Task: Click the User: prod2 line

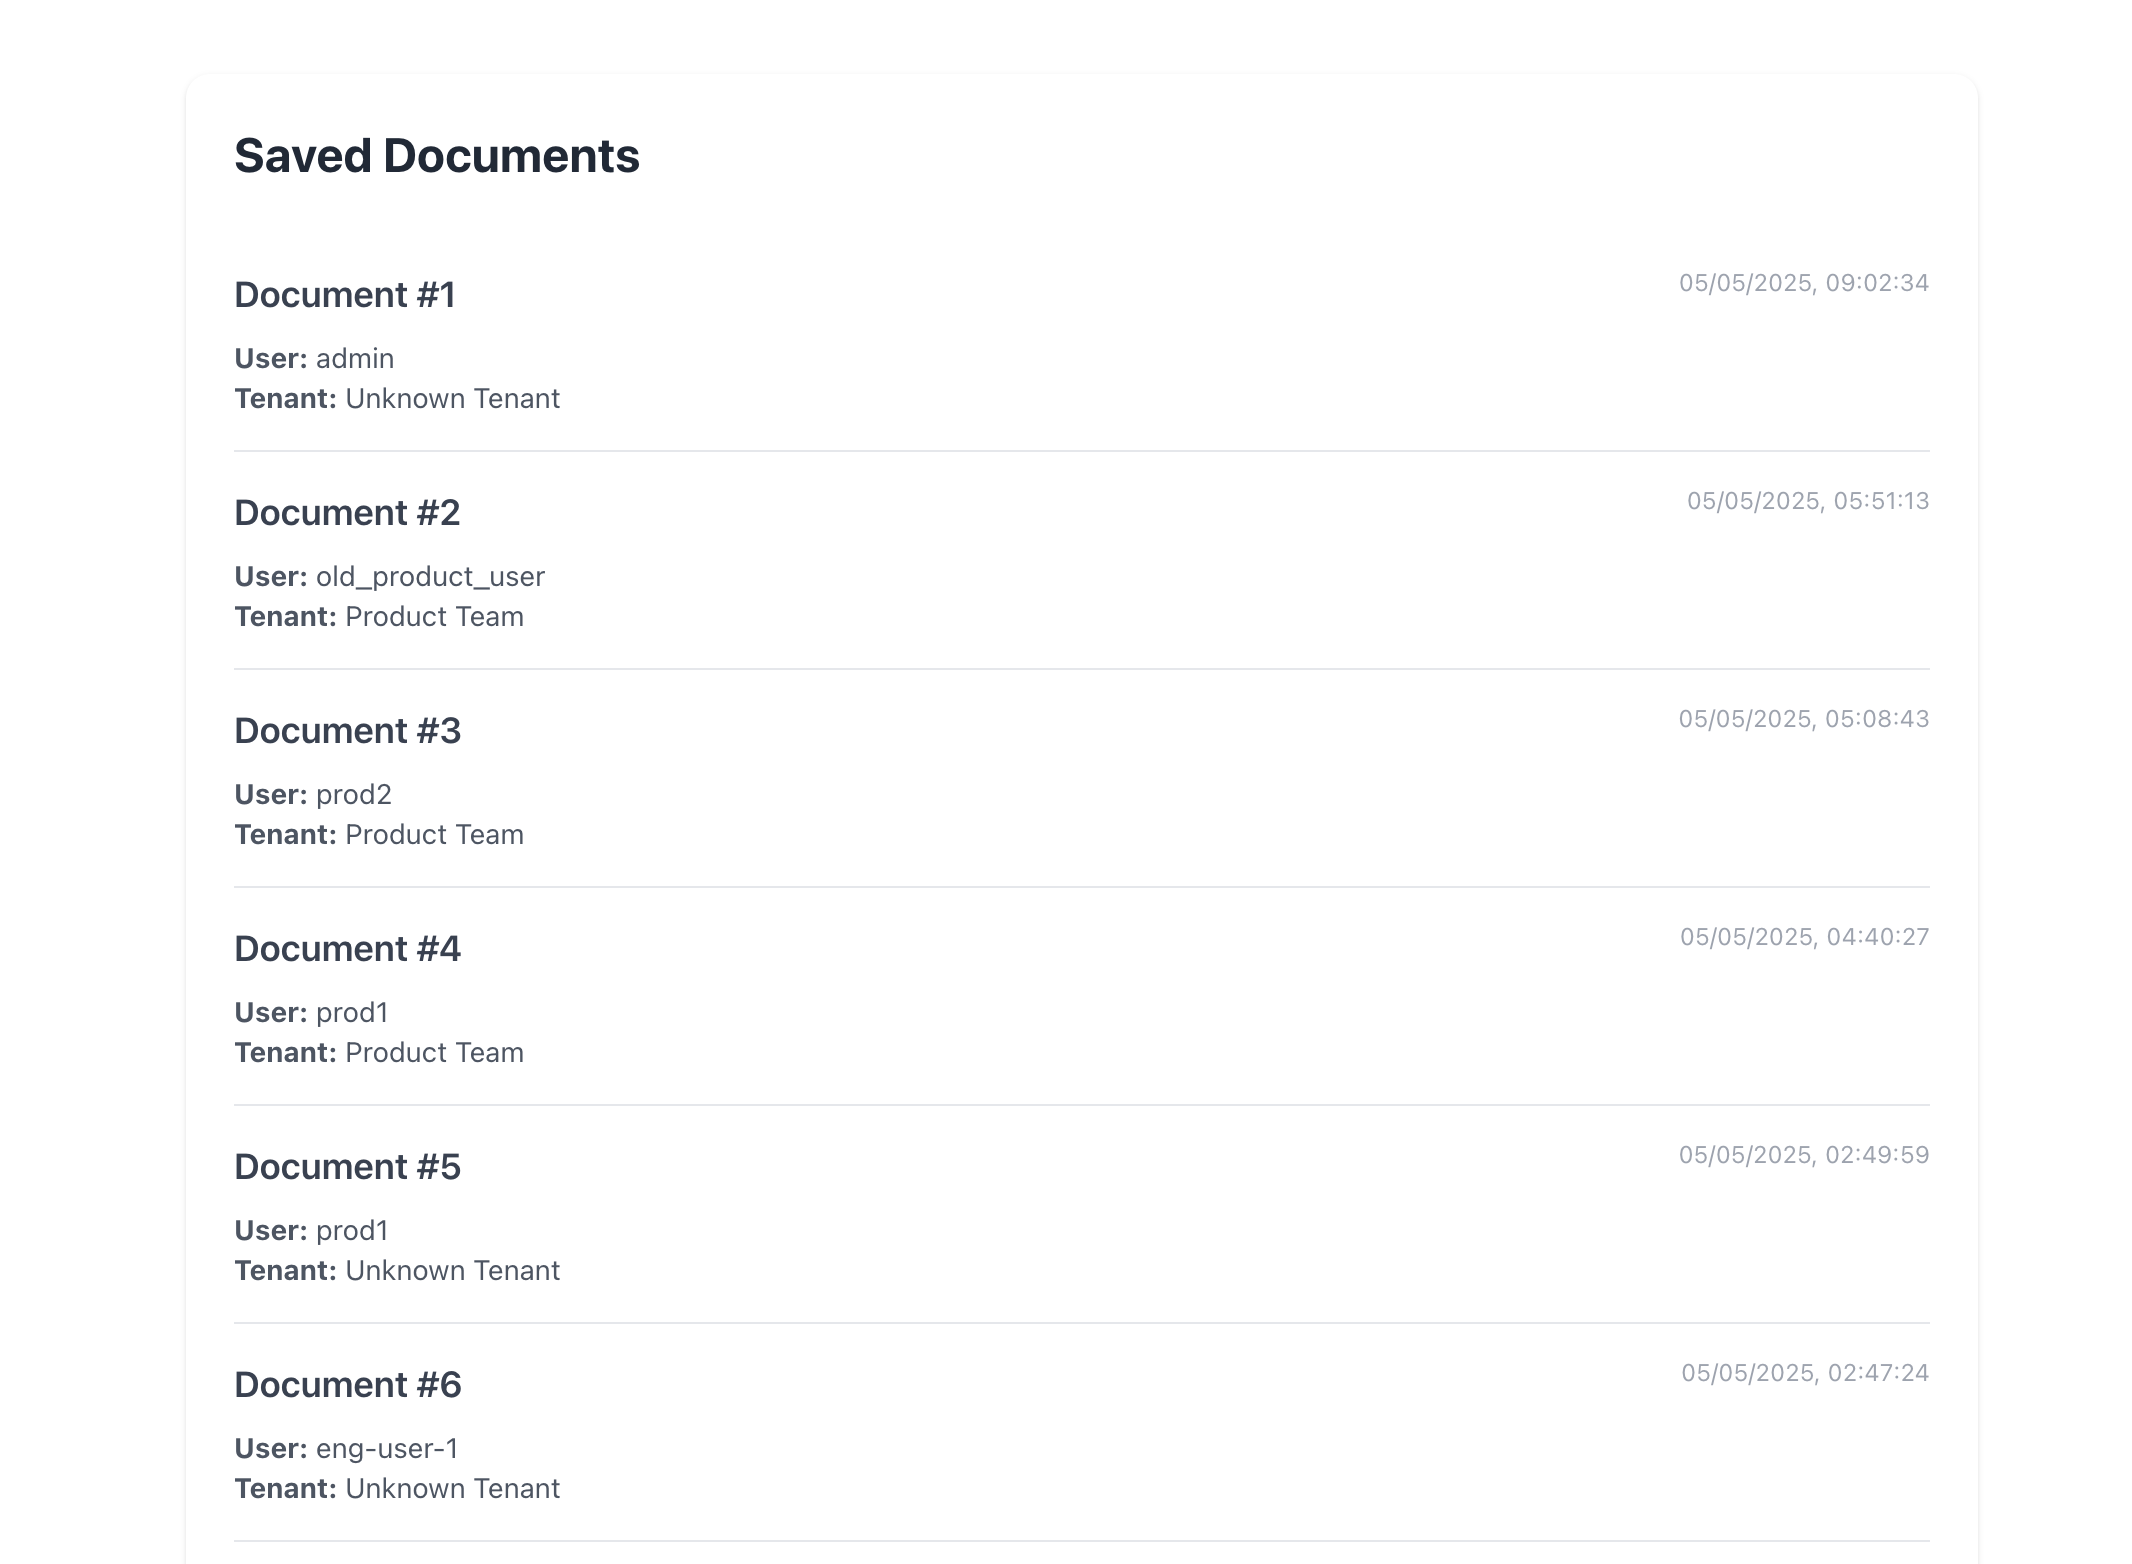Action: click(313, 794)
